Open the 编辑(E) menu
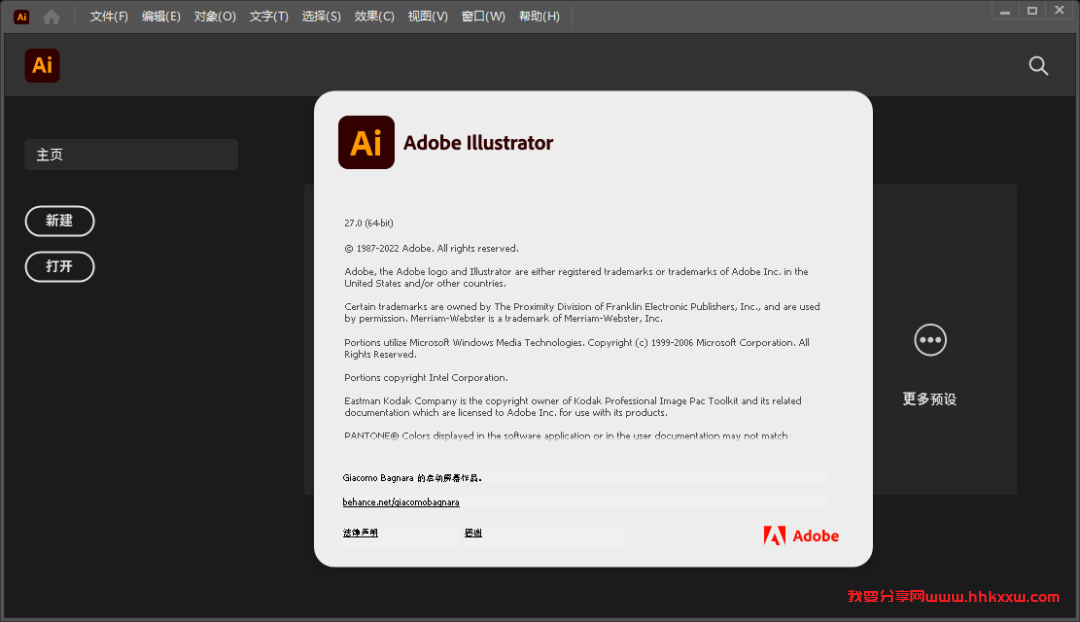 click(x=161, y=17)
